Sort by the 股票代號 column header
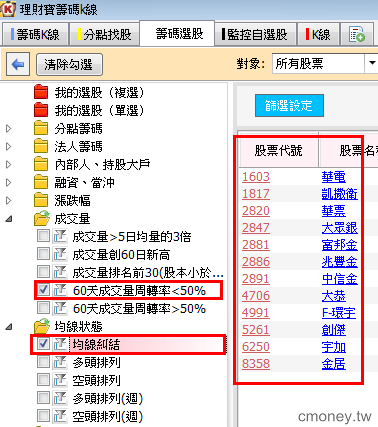Screen dimensions: 378x427 [x=278, y=150]
